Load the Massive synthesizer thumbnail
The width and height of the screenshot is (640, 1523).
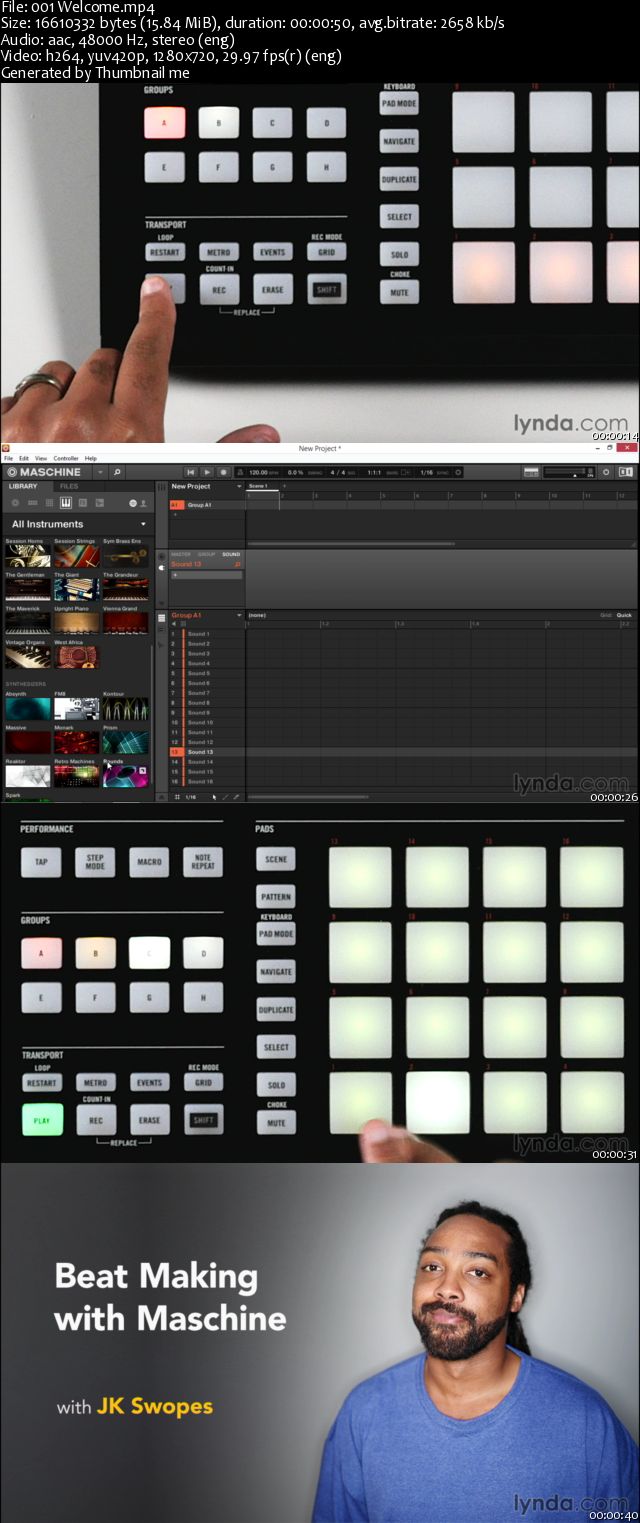pos(27,742)
